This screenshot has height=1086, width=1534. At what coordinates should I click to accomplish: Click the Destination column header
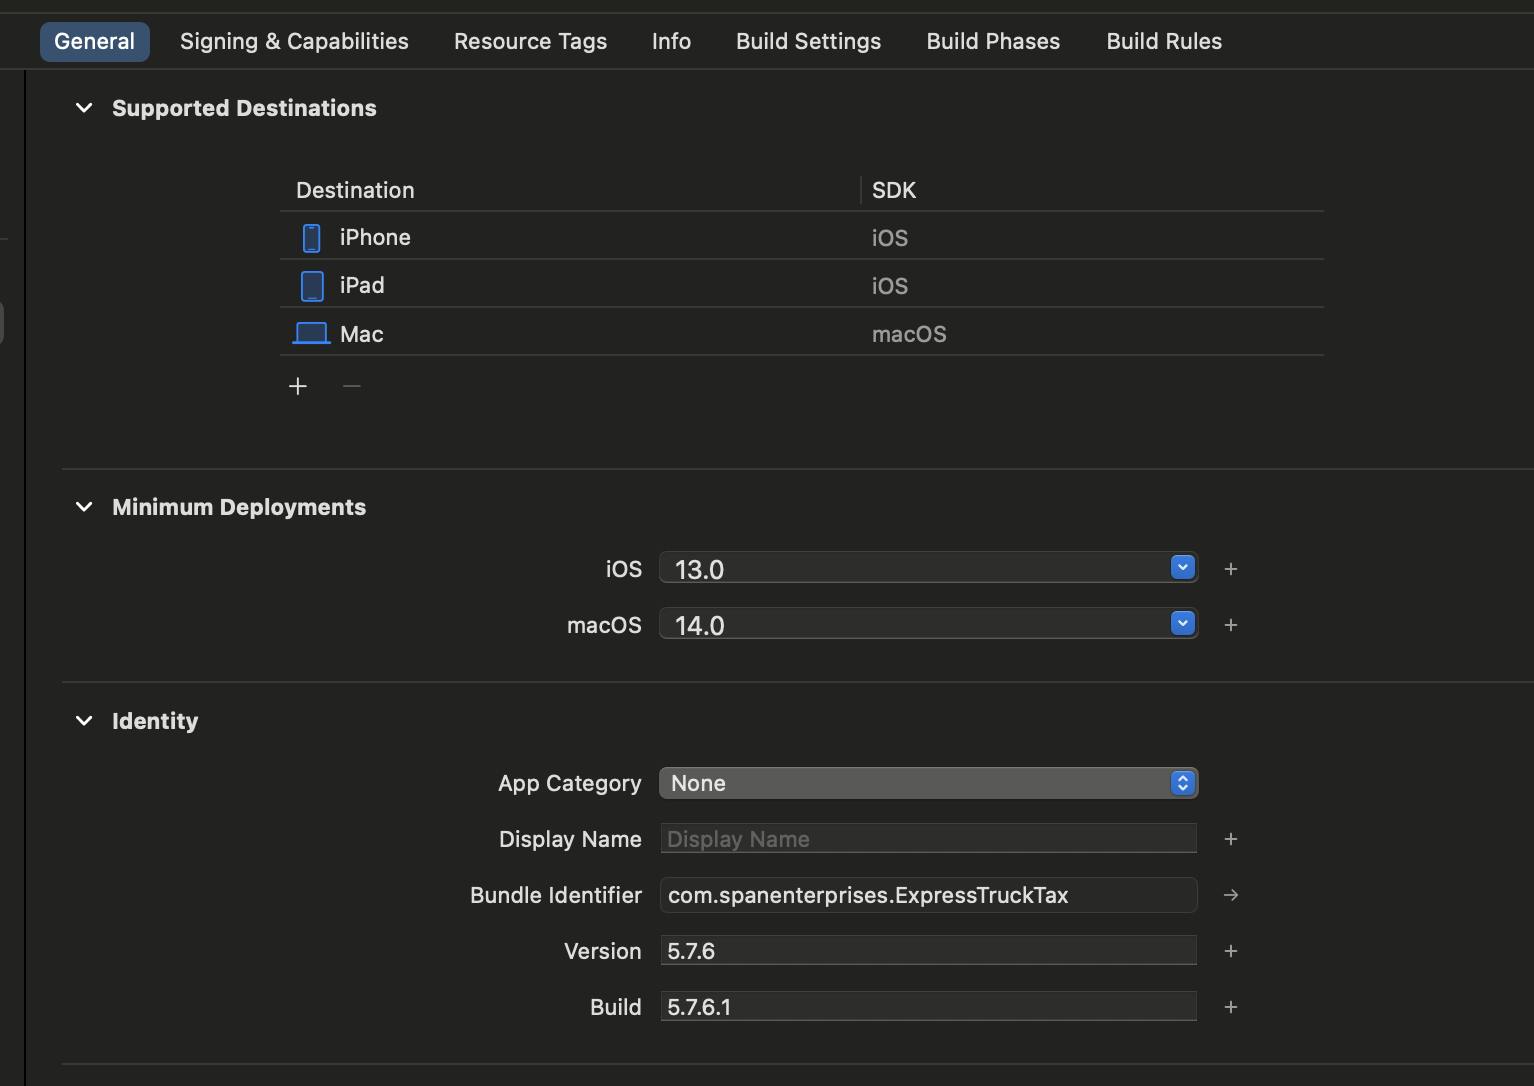355,190
